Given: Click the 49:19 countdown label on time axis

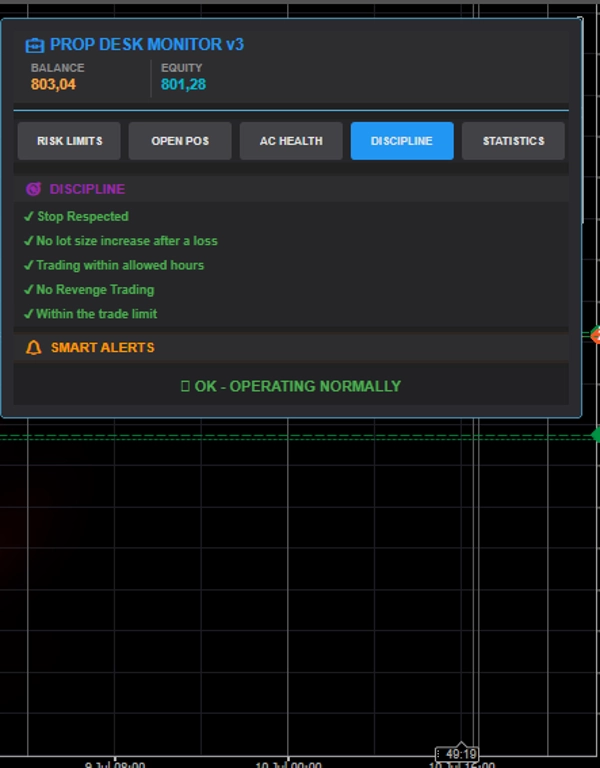Looking at the screenshot, I should [456, 754].
